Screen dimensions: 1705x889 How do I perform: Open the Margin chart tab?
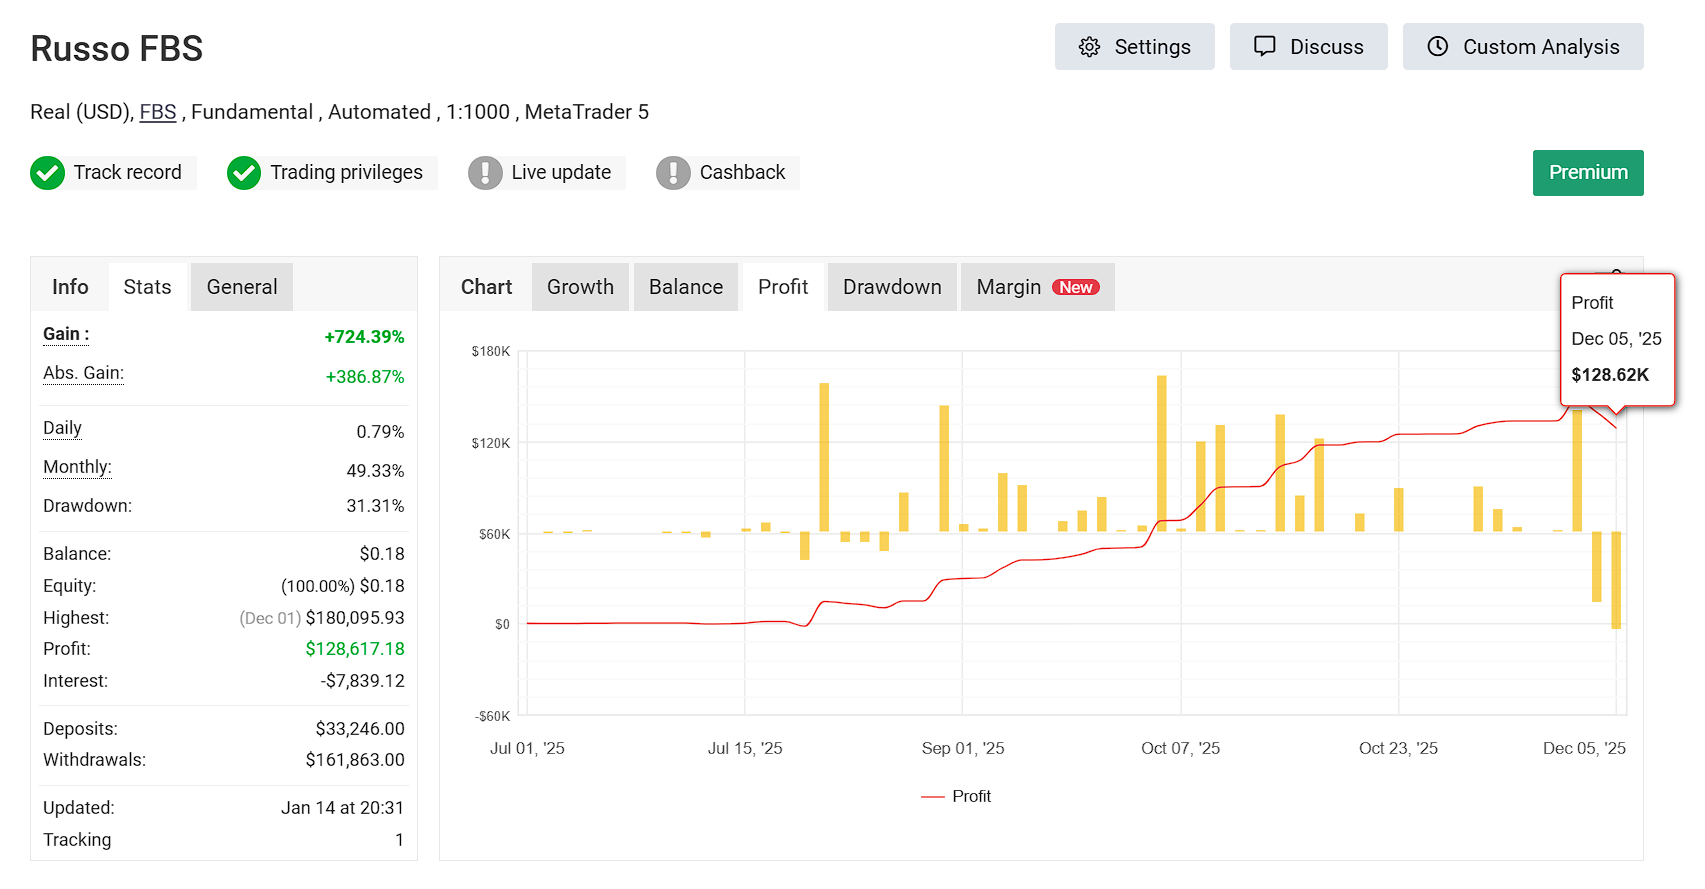tap(1008, 287)
